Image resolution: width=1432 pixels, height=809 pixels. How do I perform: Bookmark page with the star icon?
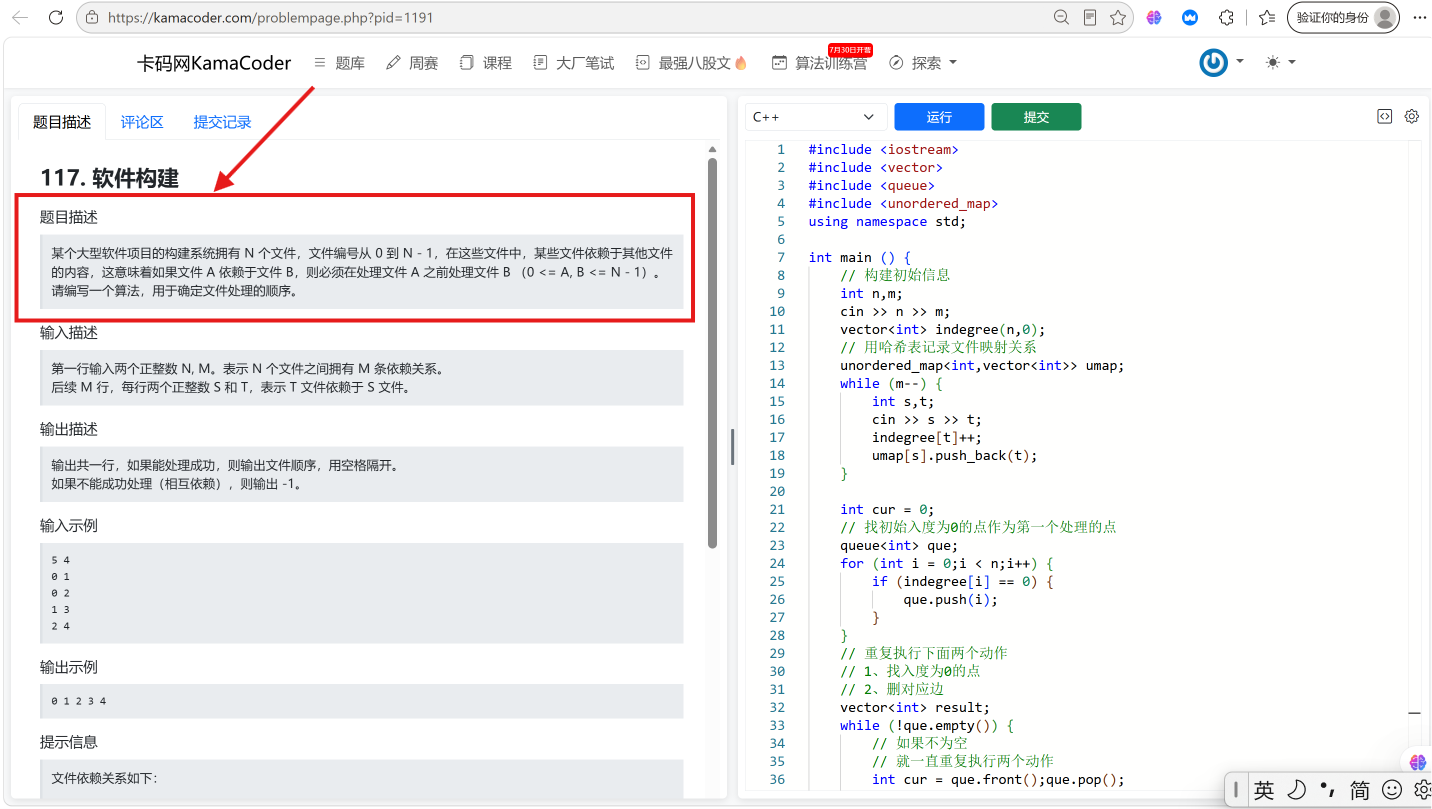(1118, 17)
